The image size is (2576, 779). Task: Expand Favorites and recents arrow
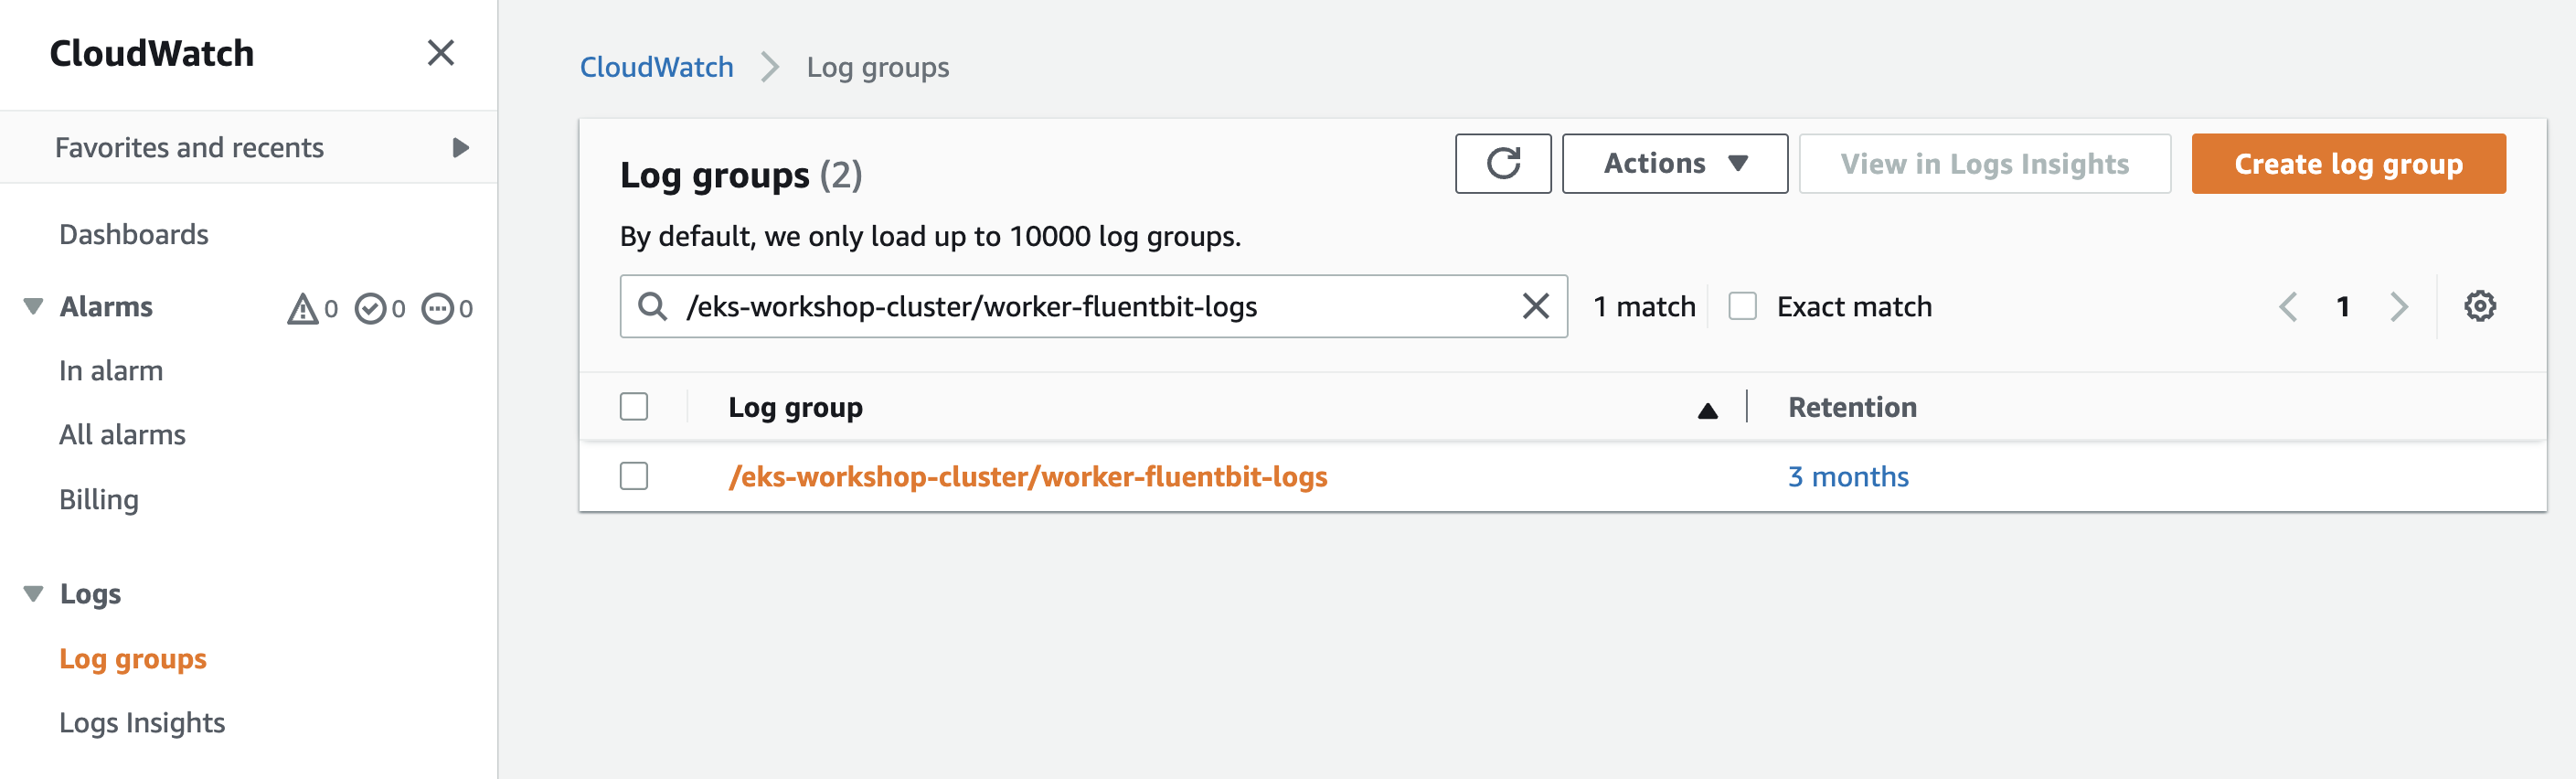pyautogui.click(x=461, y=148)
